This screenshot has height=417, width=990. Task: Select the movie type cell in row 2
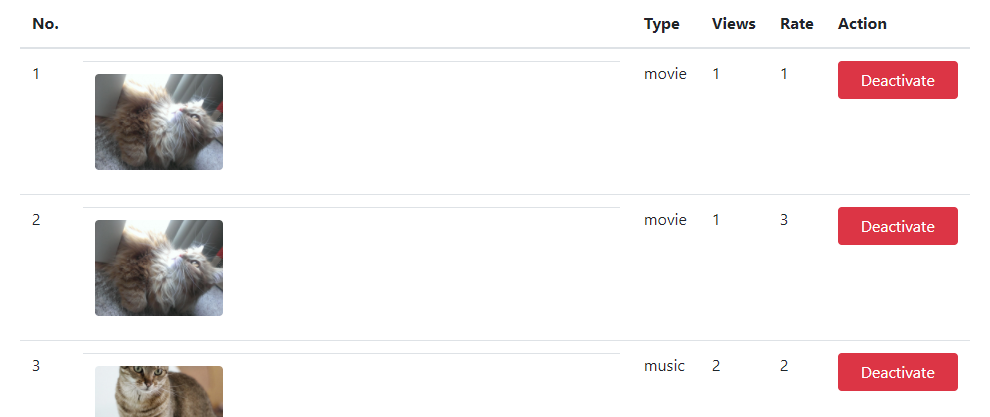click(665, 220)
